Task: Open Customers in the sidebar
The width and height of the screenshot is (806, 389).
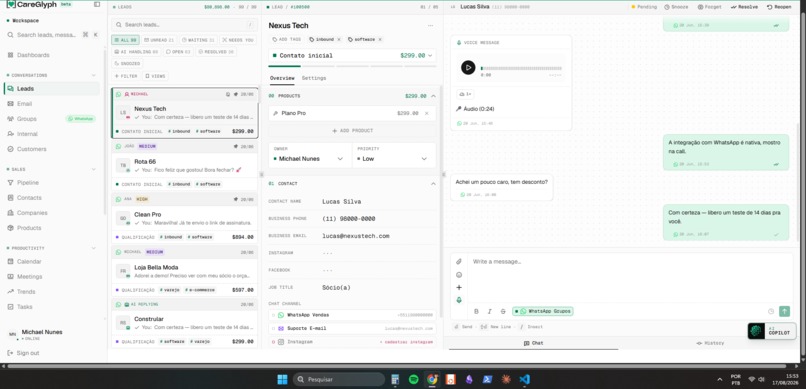Action: (31, 149)
